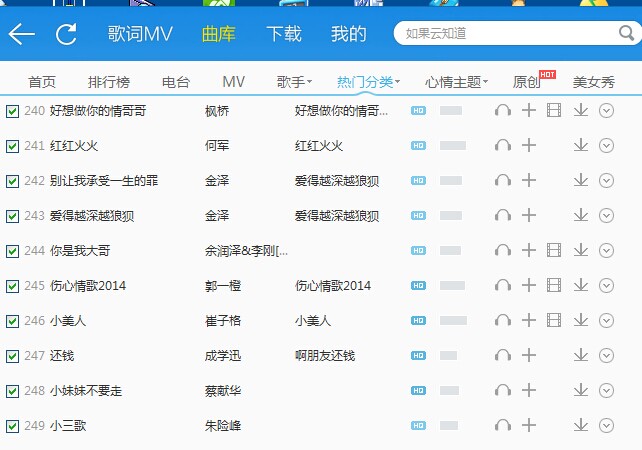Deselect the checkbox for 小妹妹不要走
Viewport: 642px width, 450px height.
(x=12, y=391)
